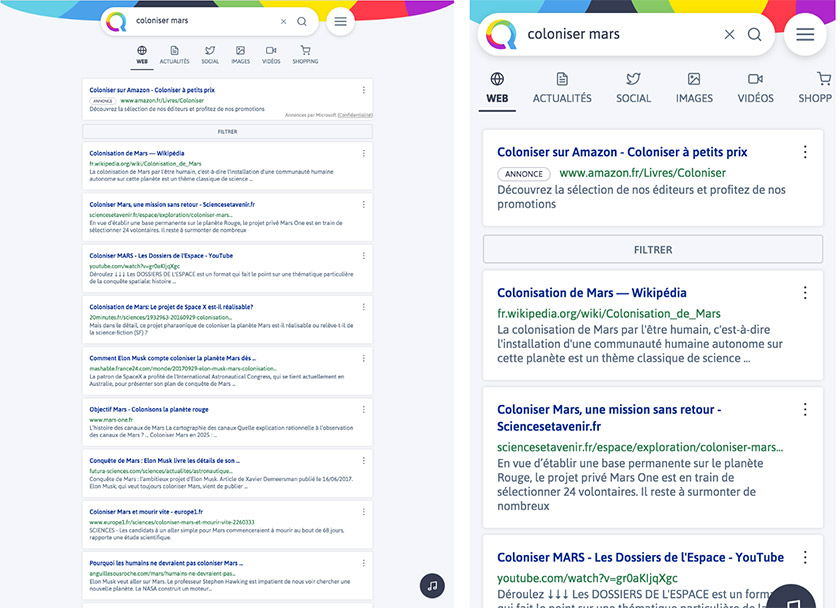Open the VIDÉOS tab in the left view
The height and width of the screenshot is (608, 840).
point(271,55)
